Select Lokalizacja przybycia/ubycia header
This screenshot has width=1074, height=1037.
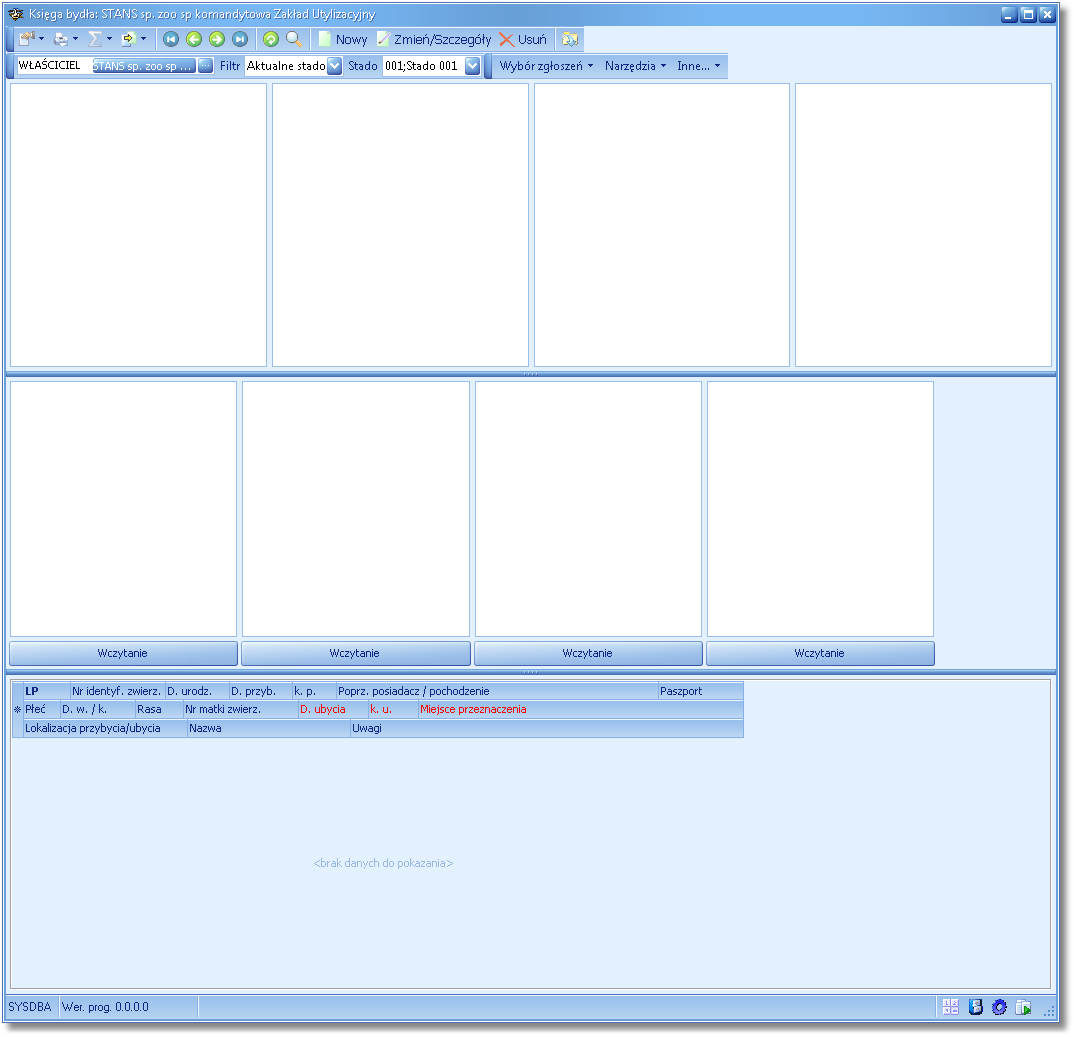click(x=105, y=728)
